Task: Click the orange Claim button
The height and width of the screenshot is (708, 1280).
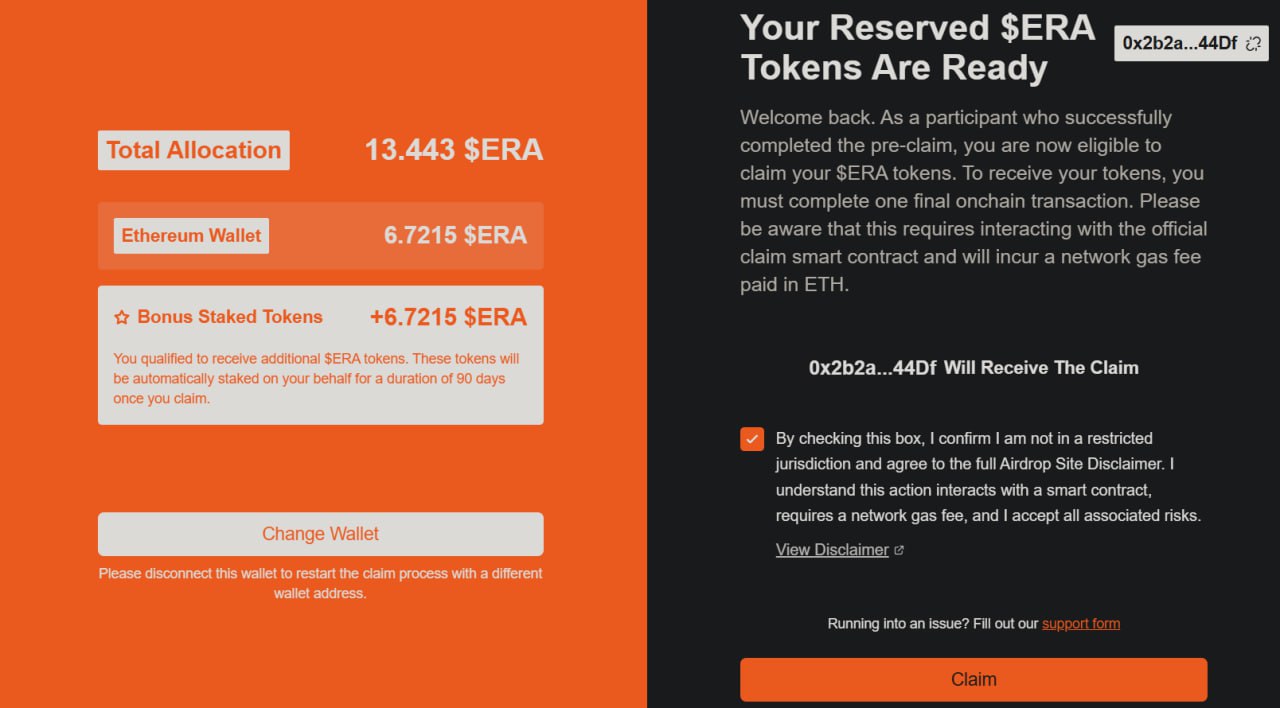Action: pos(973,680)
